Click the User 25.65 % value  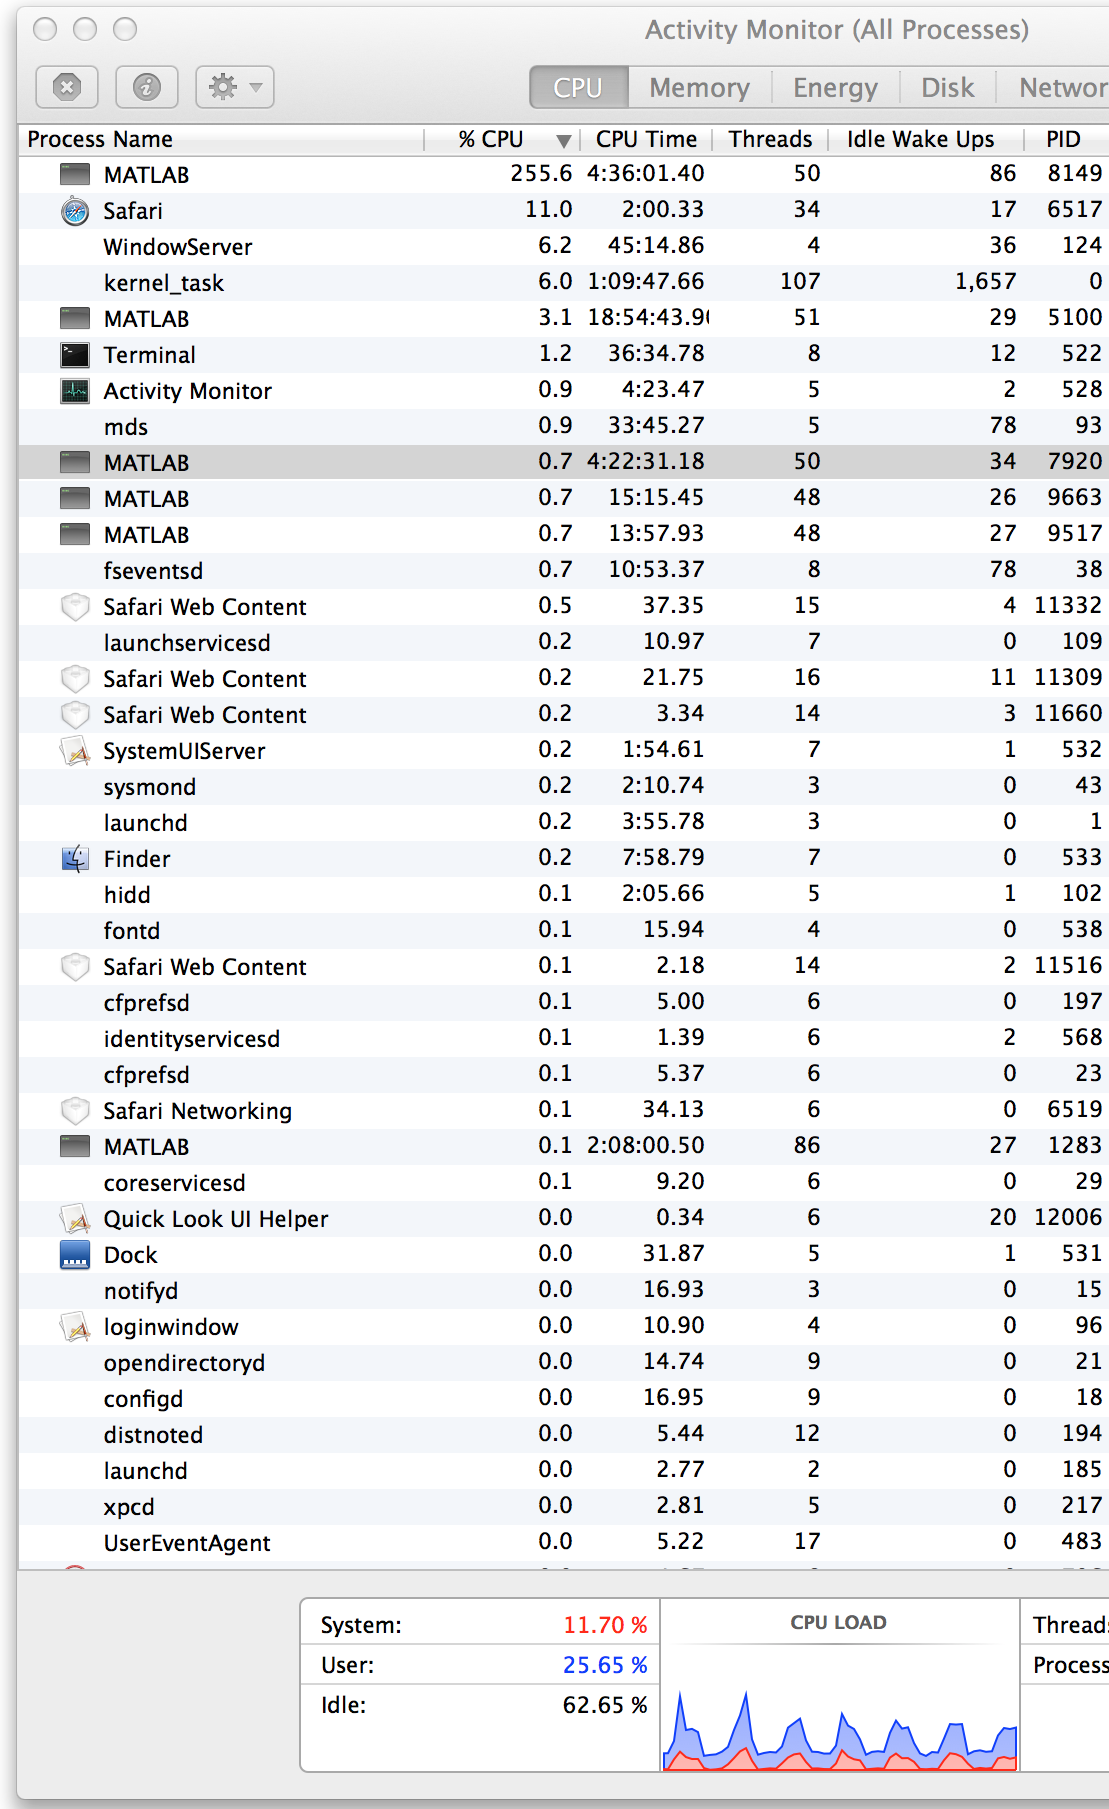coord(605,1665)
